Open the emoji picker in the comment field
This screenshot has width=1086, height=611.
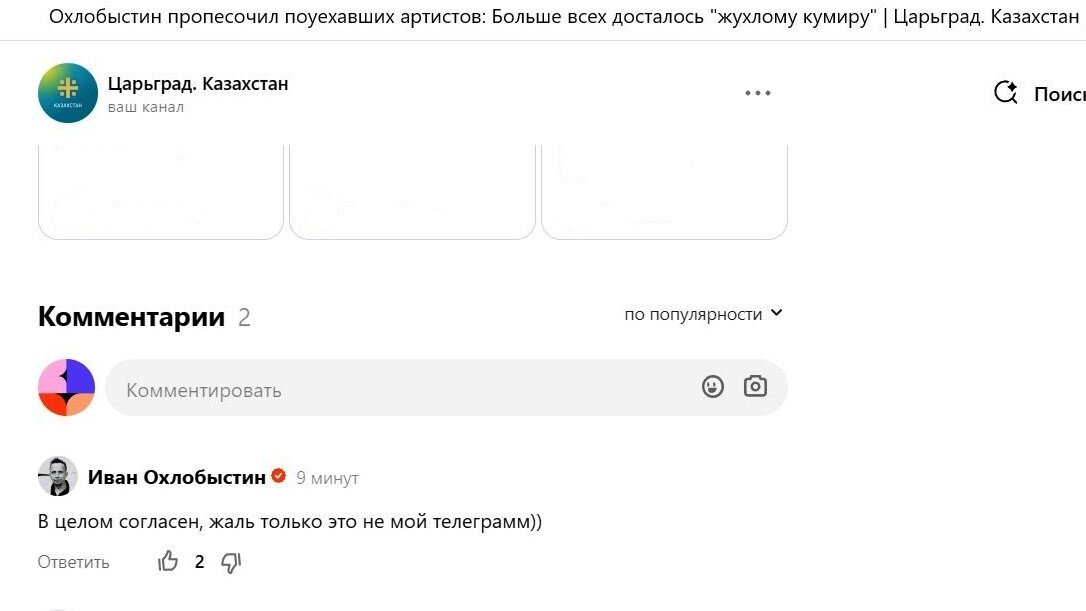pos(712,386)
